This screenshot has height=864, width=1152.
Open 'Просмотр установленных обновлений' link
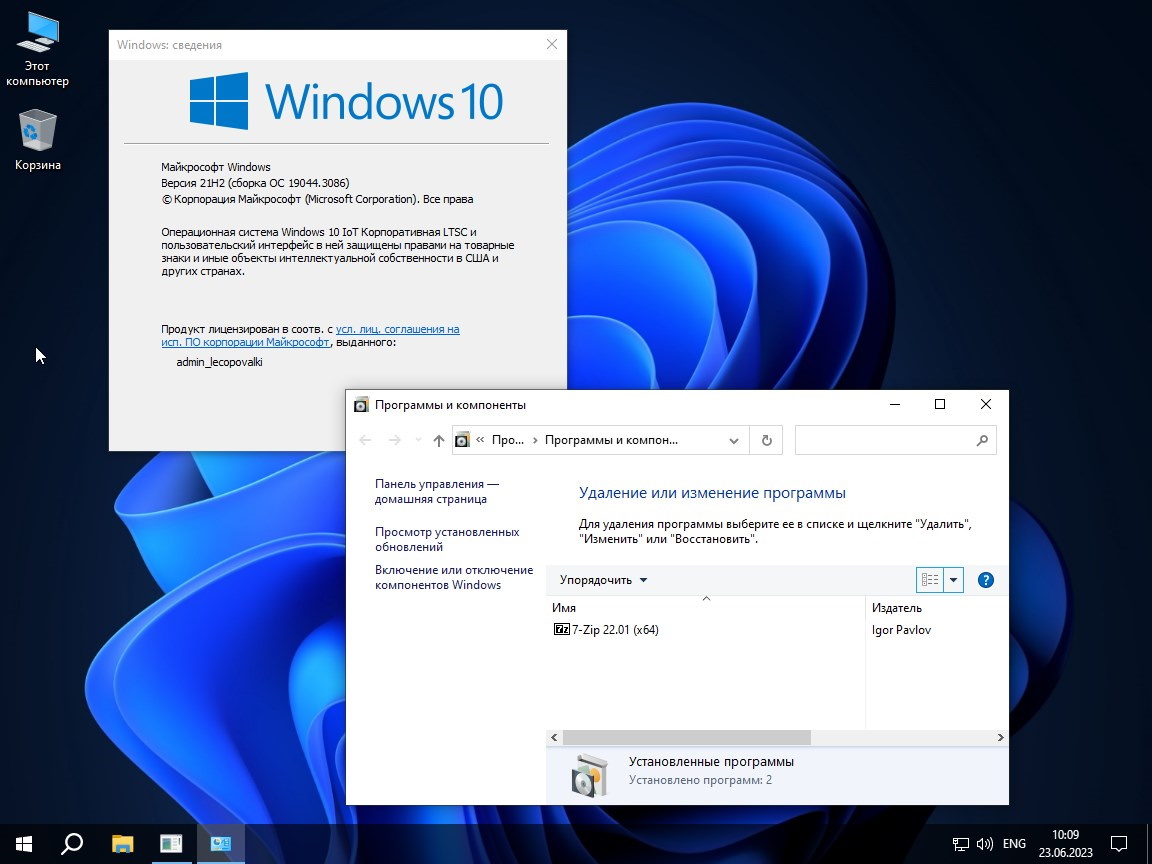pos(447,539)
